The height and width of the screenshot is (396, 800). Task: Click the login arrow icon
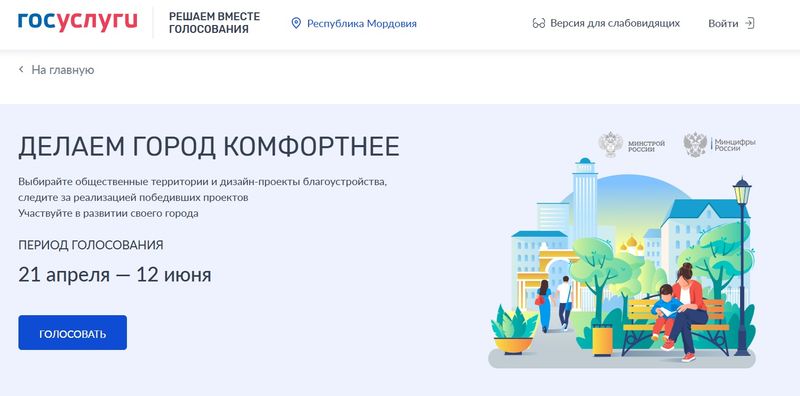point(749,23)
